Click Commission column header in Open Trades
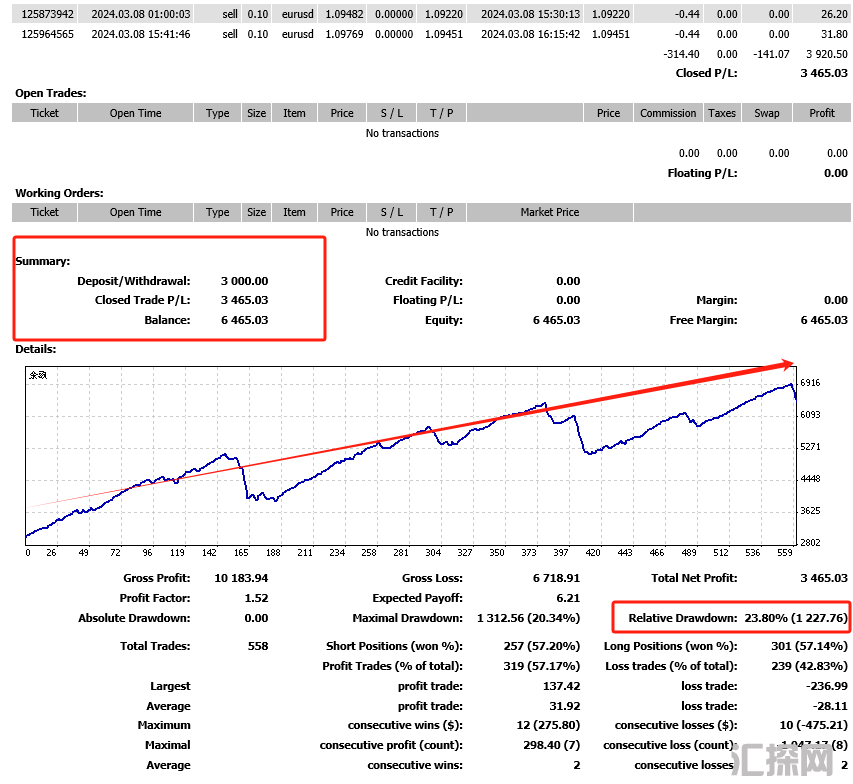Screen dimensions: 853x784 click(668, 113)
